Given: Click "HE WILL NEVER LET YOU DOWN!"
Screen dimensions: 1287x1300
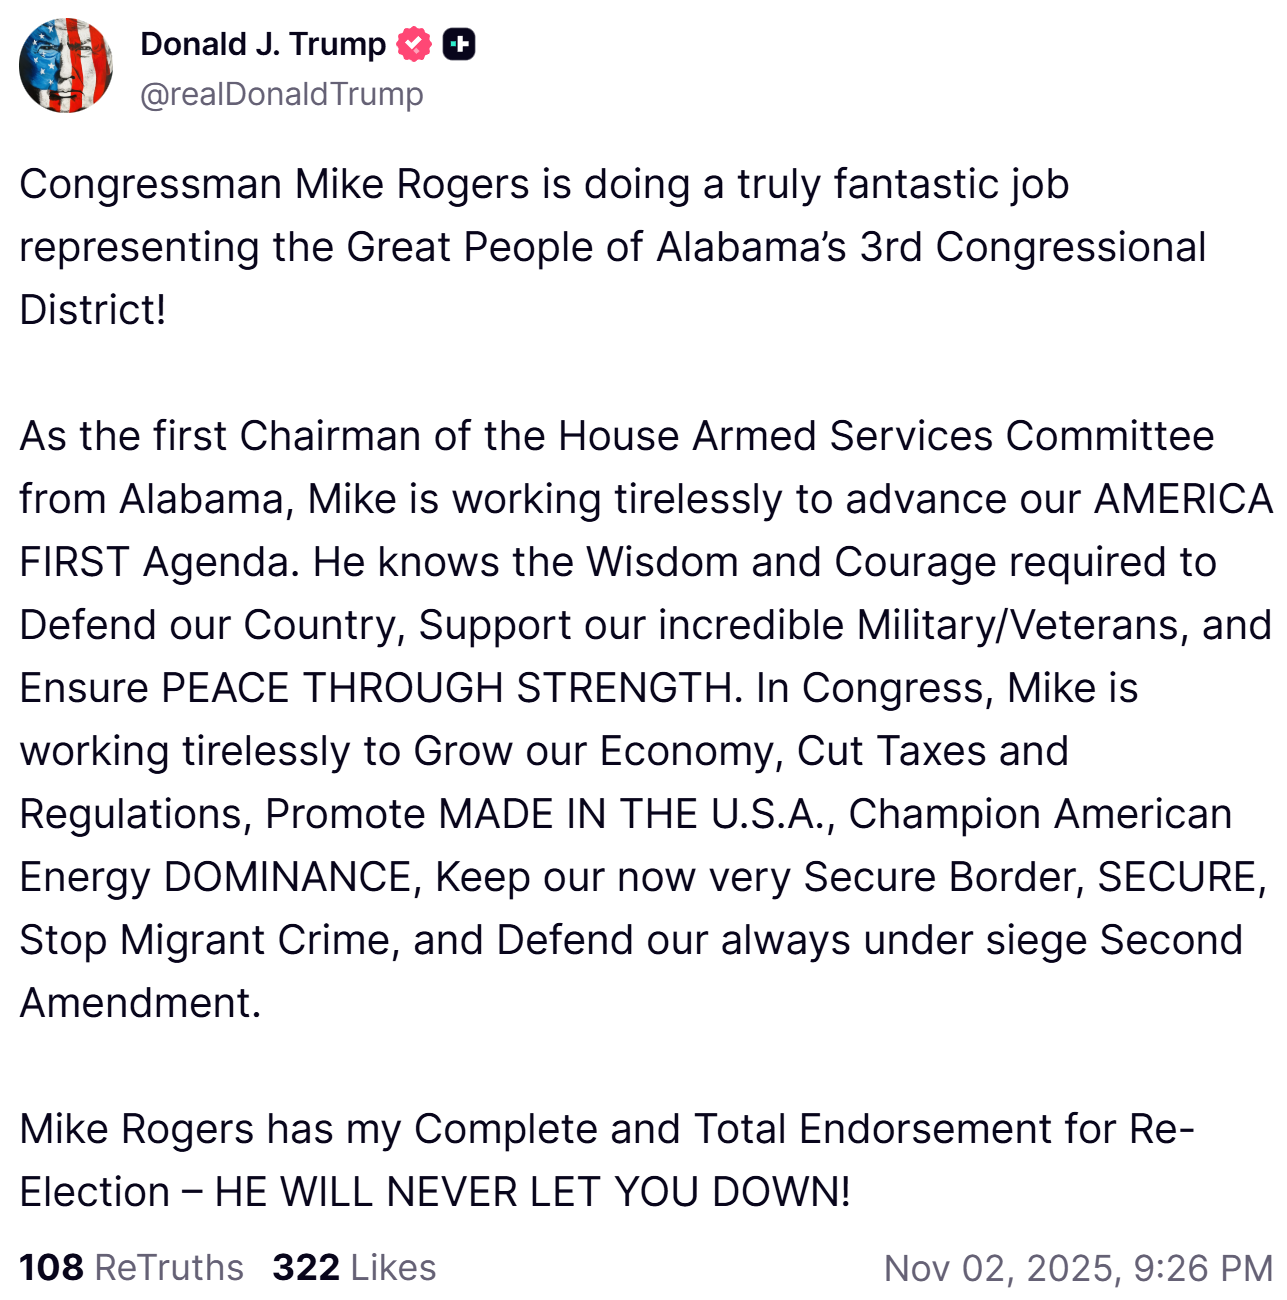Looking at the screenshot, I should pyautogui.click(x=532, y=1193).
